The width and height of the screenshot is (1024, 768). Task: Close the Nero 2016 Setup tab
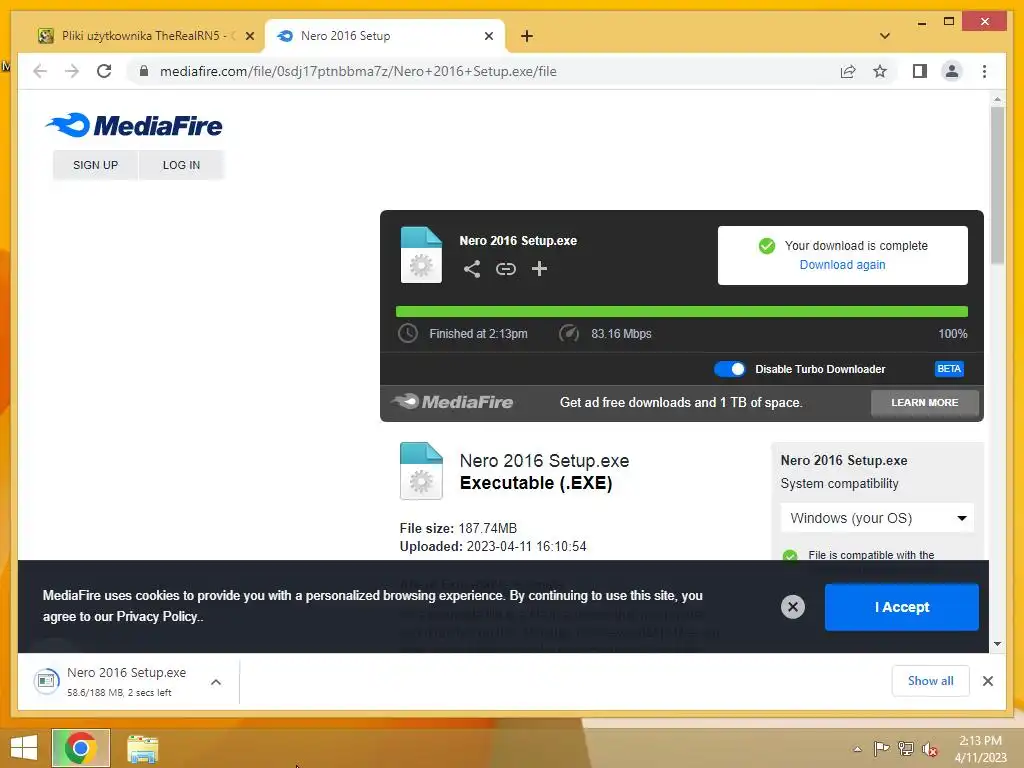coord(488,36)
